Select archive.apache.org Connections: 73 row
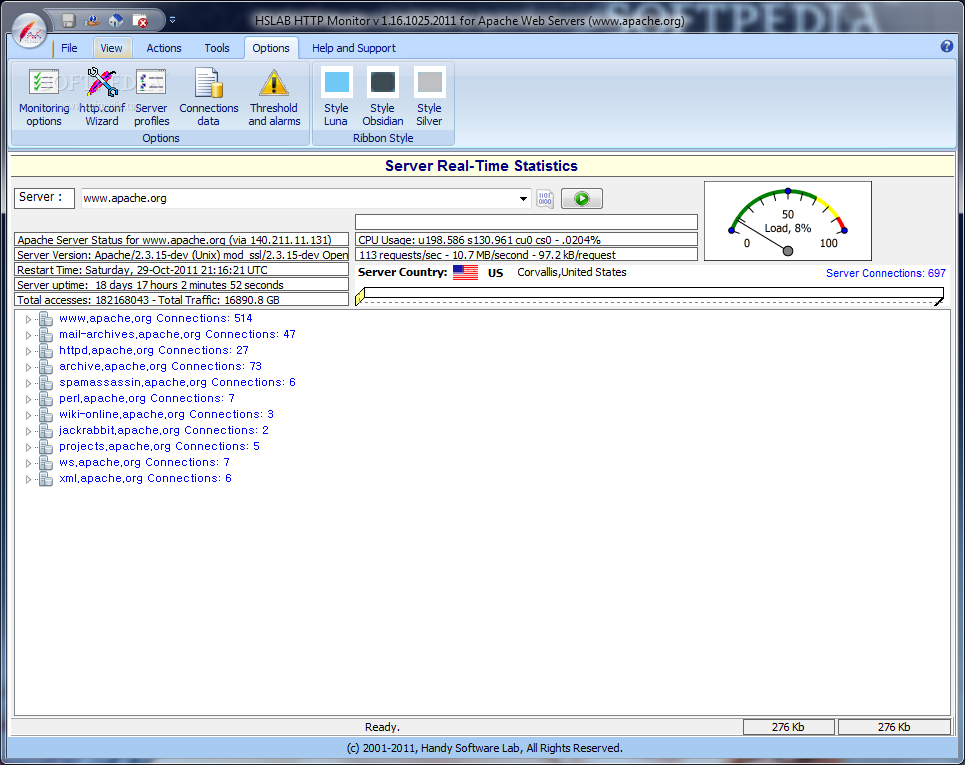The height and width of the screenshot is (765, 965). tap(161, 366)
